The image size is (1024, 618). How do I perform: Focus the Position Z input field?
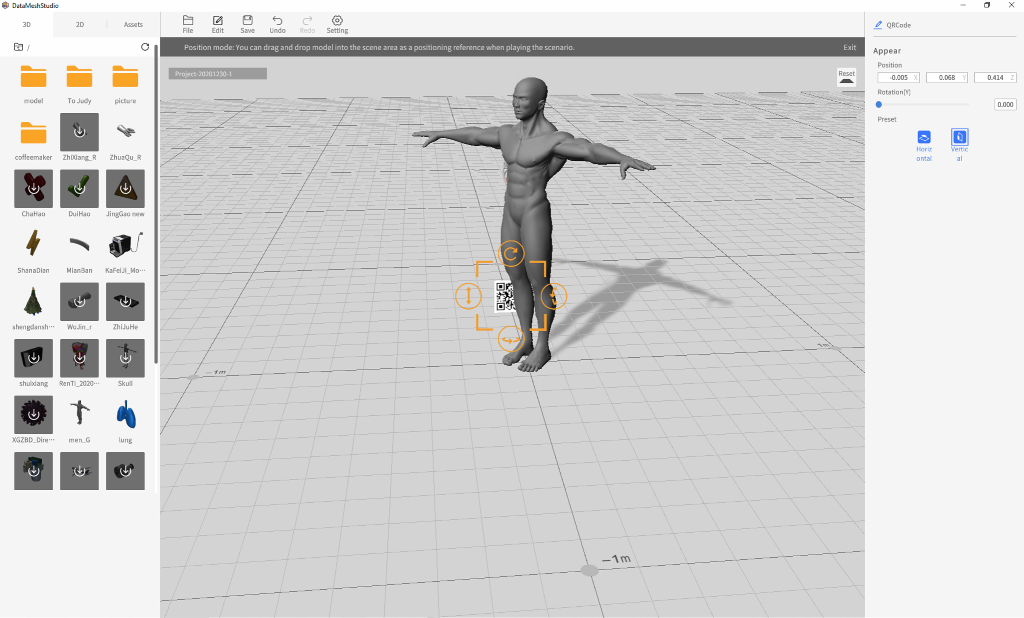995,78
